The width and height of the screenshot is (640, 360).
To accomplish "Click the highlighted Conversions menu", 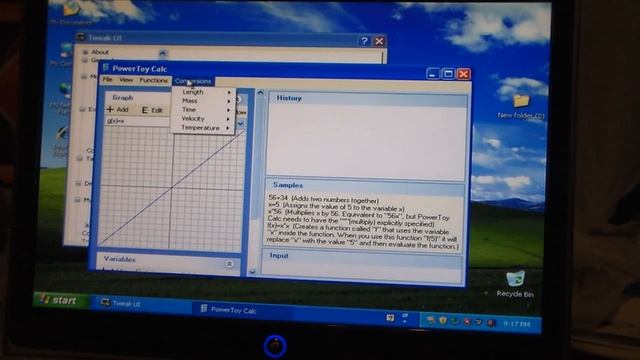I will [x=193, y=81].
